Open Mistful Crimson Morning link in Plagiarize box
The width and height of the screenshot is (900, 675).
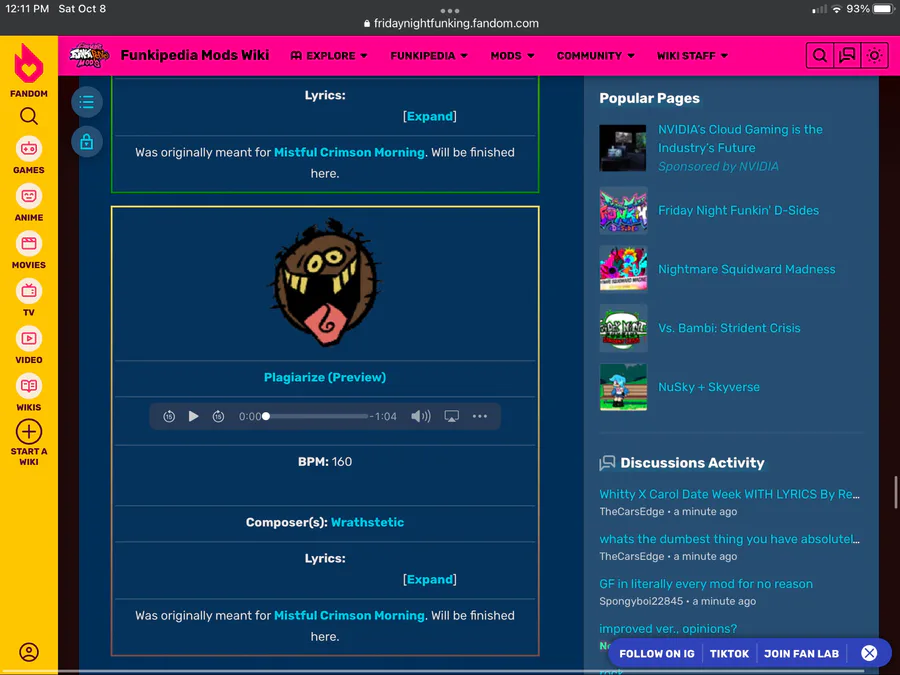click(x=350, y=615)
